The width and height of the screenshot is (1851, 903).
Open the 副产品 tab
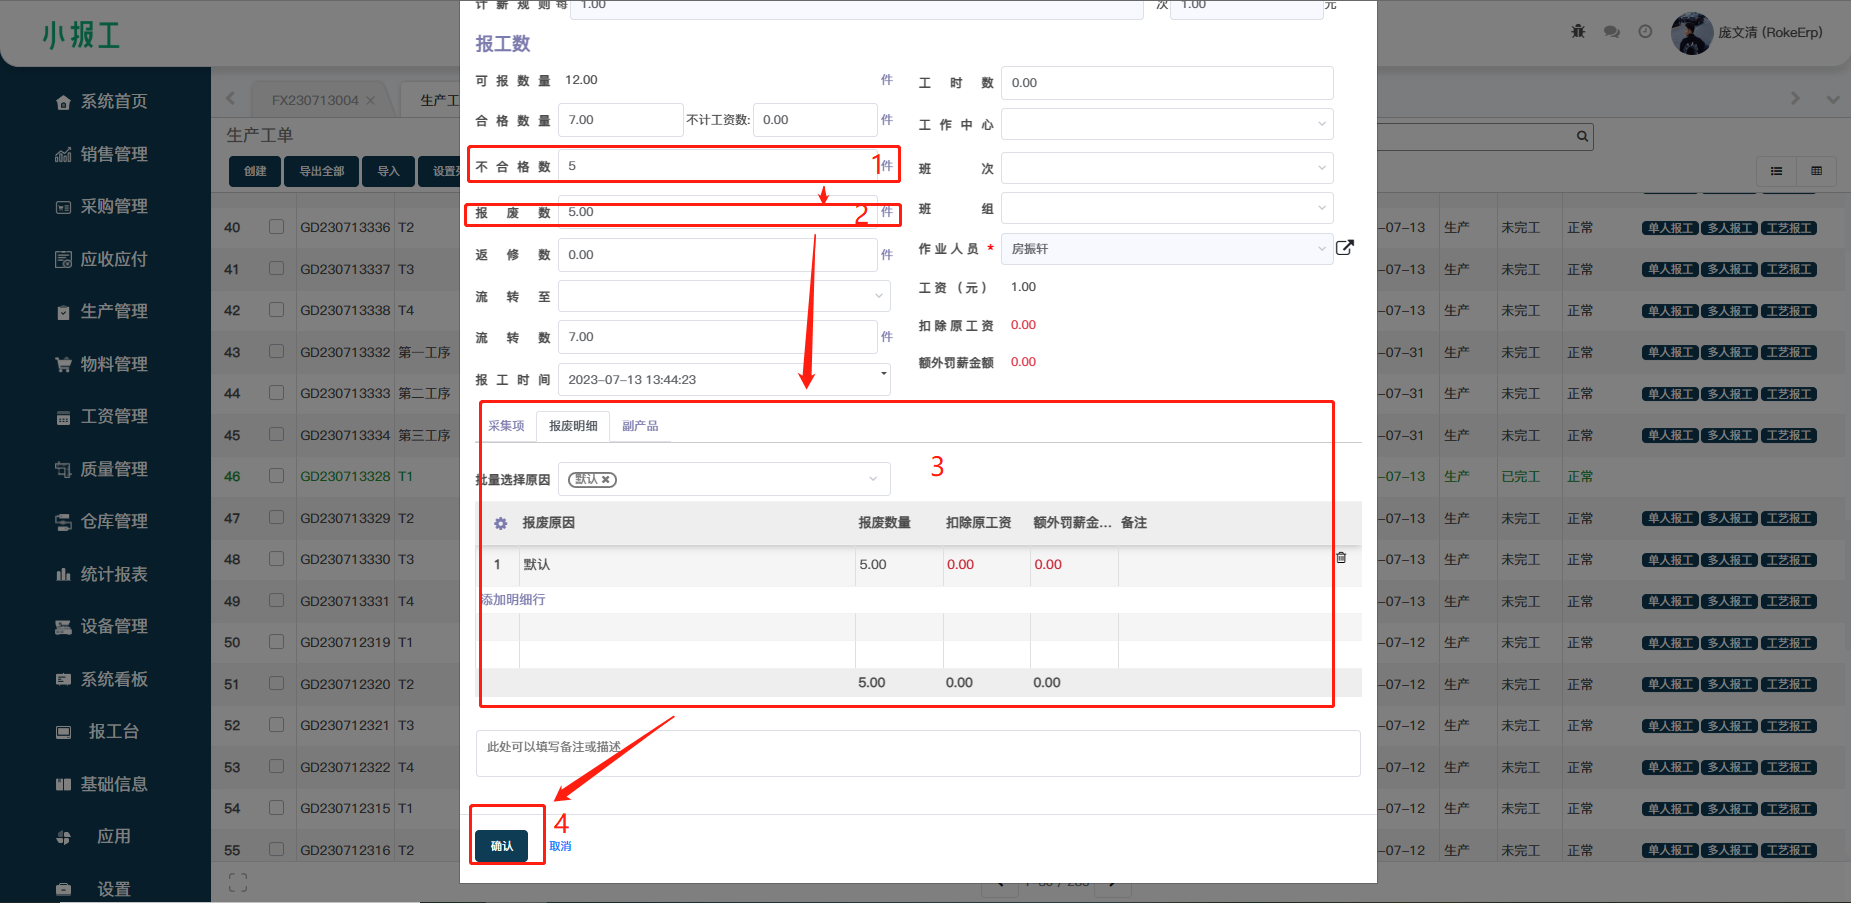(640, 426)
